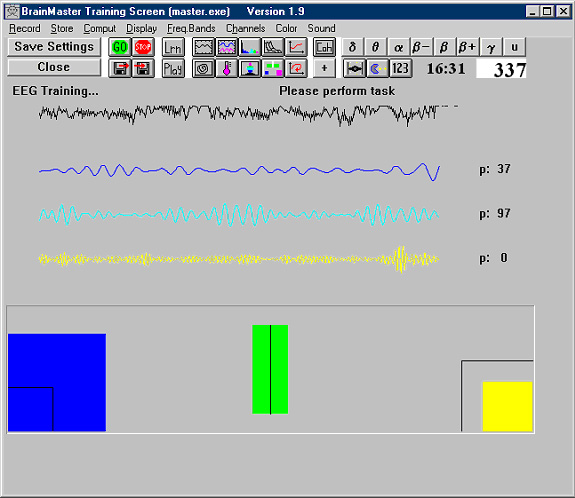Open the Store menu

pos(62,28)
